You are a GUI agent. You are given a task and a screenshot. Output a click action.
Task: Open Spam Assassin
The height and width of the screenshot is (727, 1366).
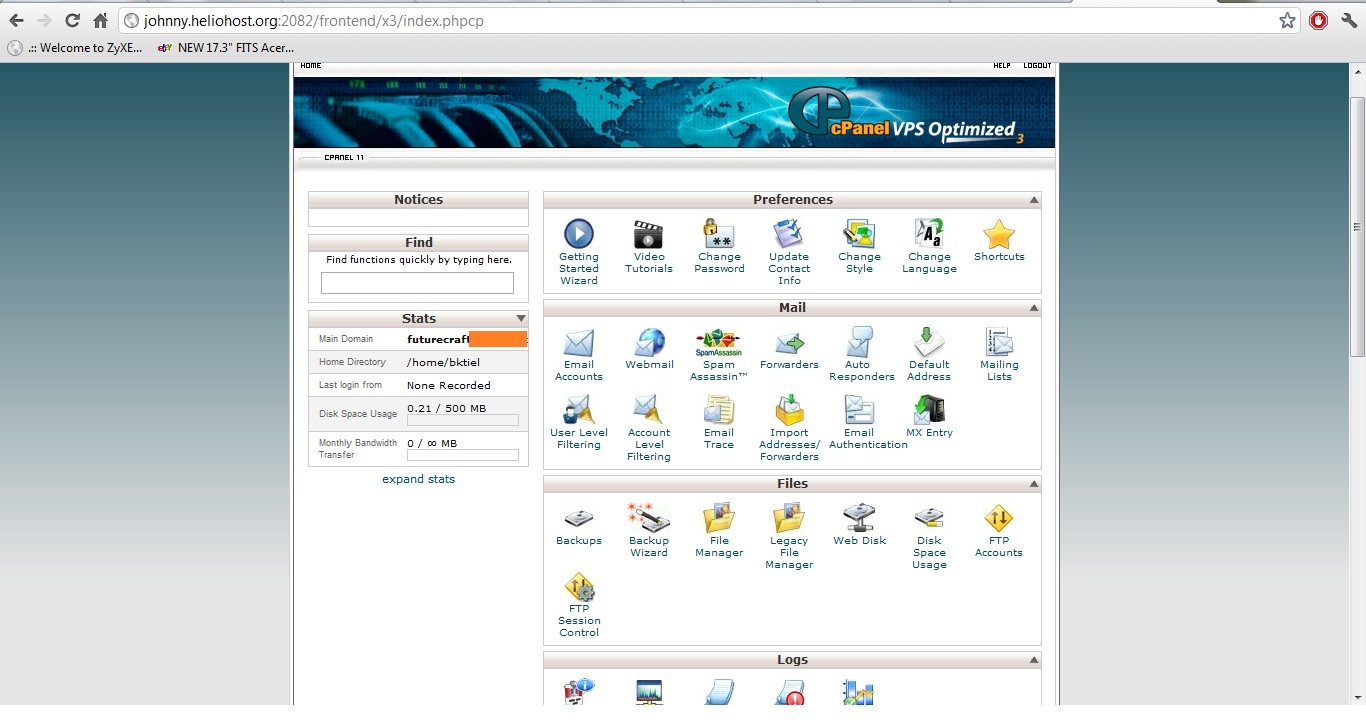pos(719,355)
